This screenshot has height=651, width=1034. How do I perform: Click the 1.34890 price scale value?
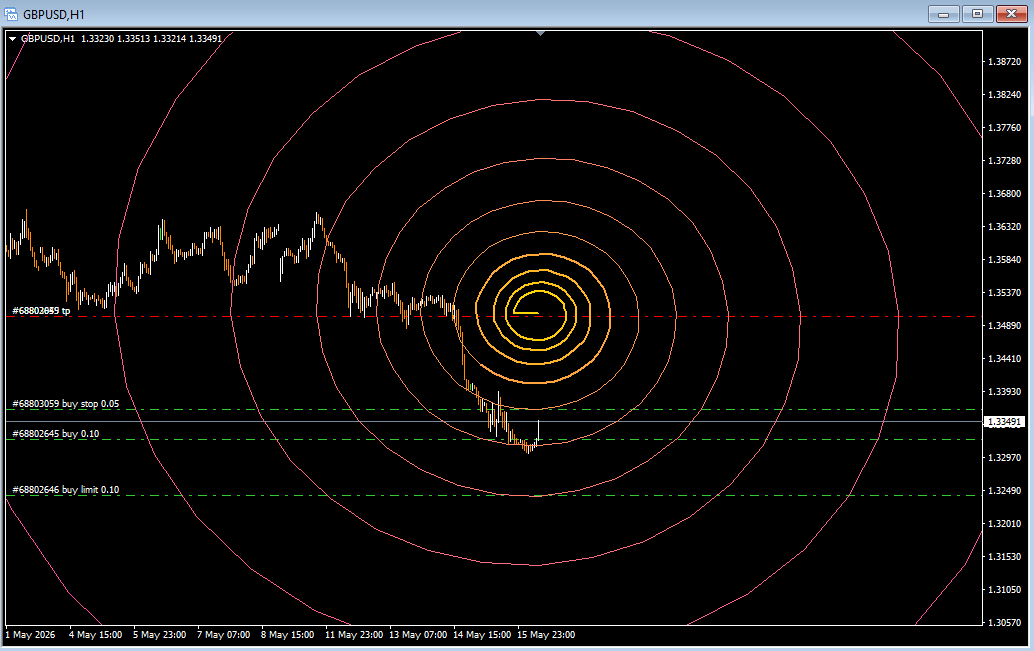pos(1004,325)
